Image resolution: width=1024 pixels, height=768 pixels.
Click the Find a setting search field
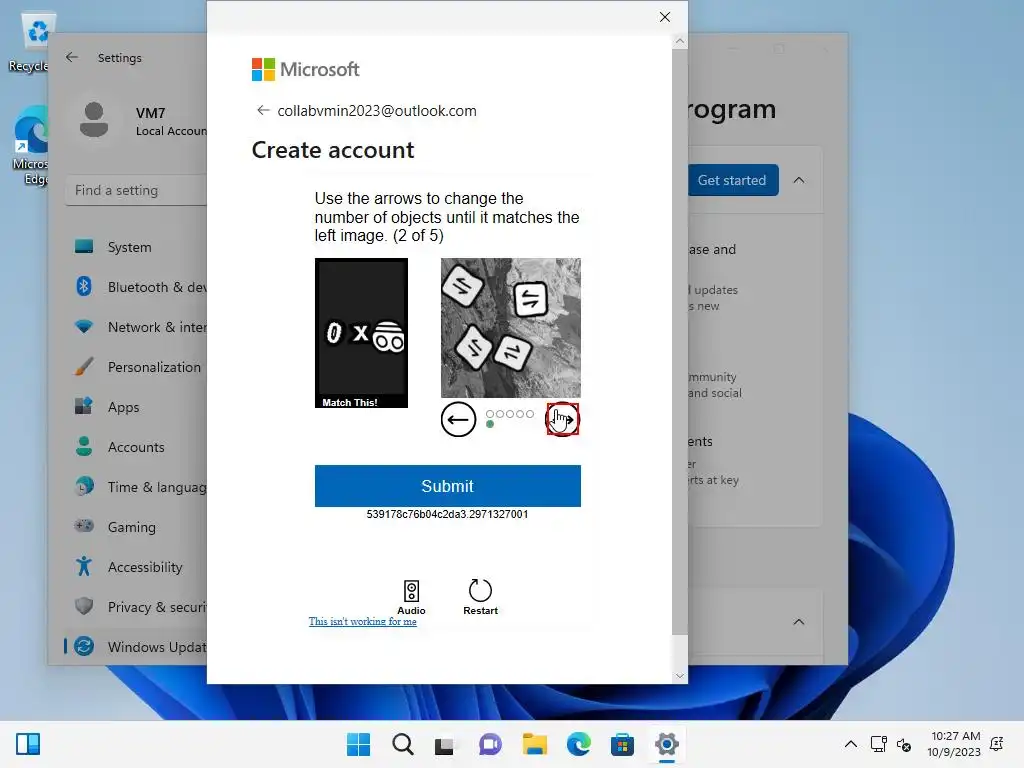(136, 190)
